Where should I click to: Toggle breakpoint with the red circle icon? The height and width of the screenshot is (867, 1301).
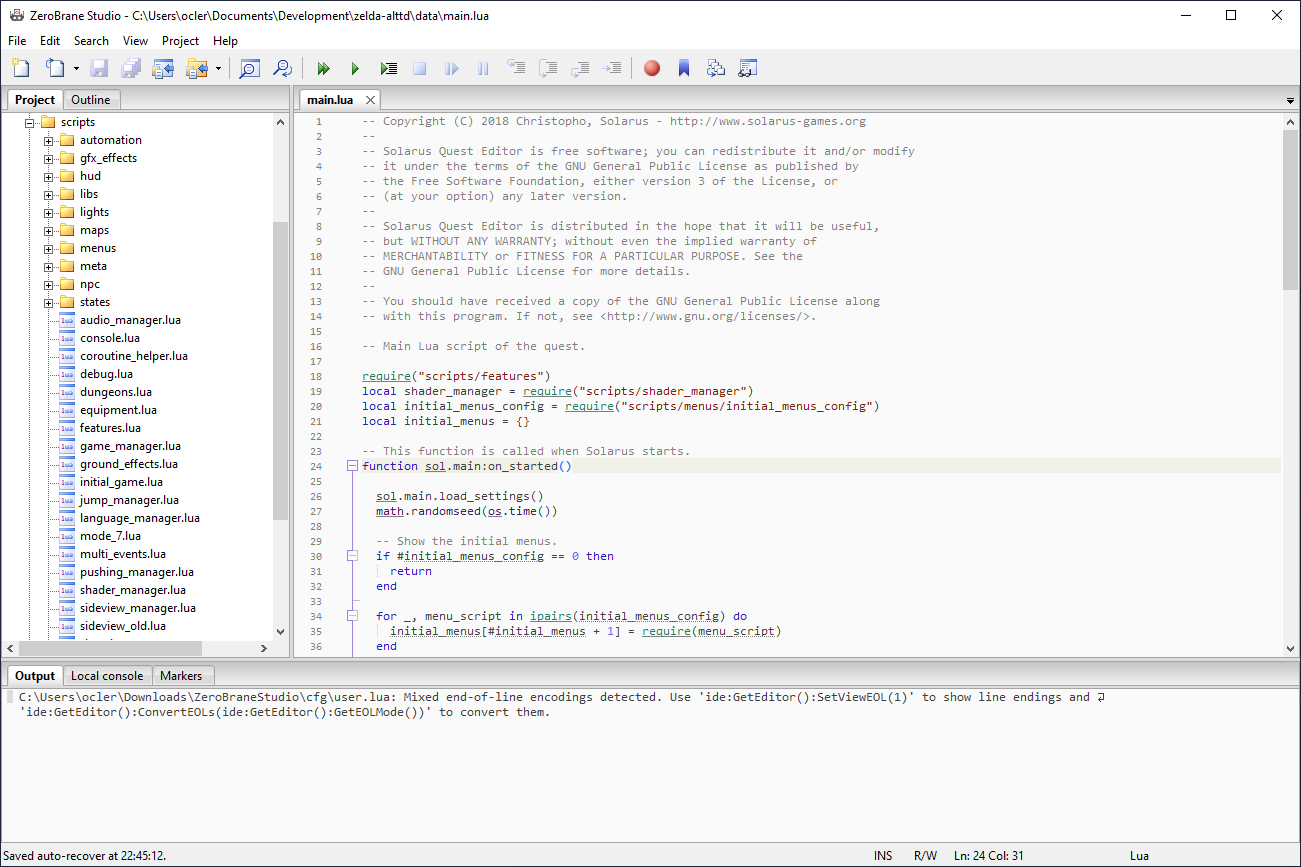652,68
